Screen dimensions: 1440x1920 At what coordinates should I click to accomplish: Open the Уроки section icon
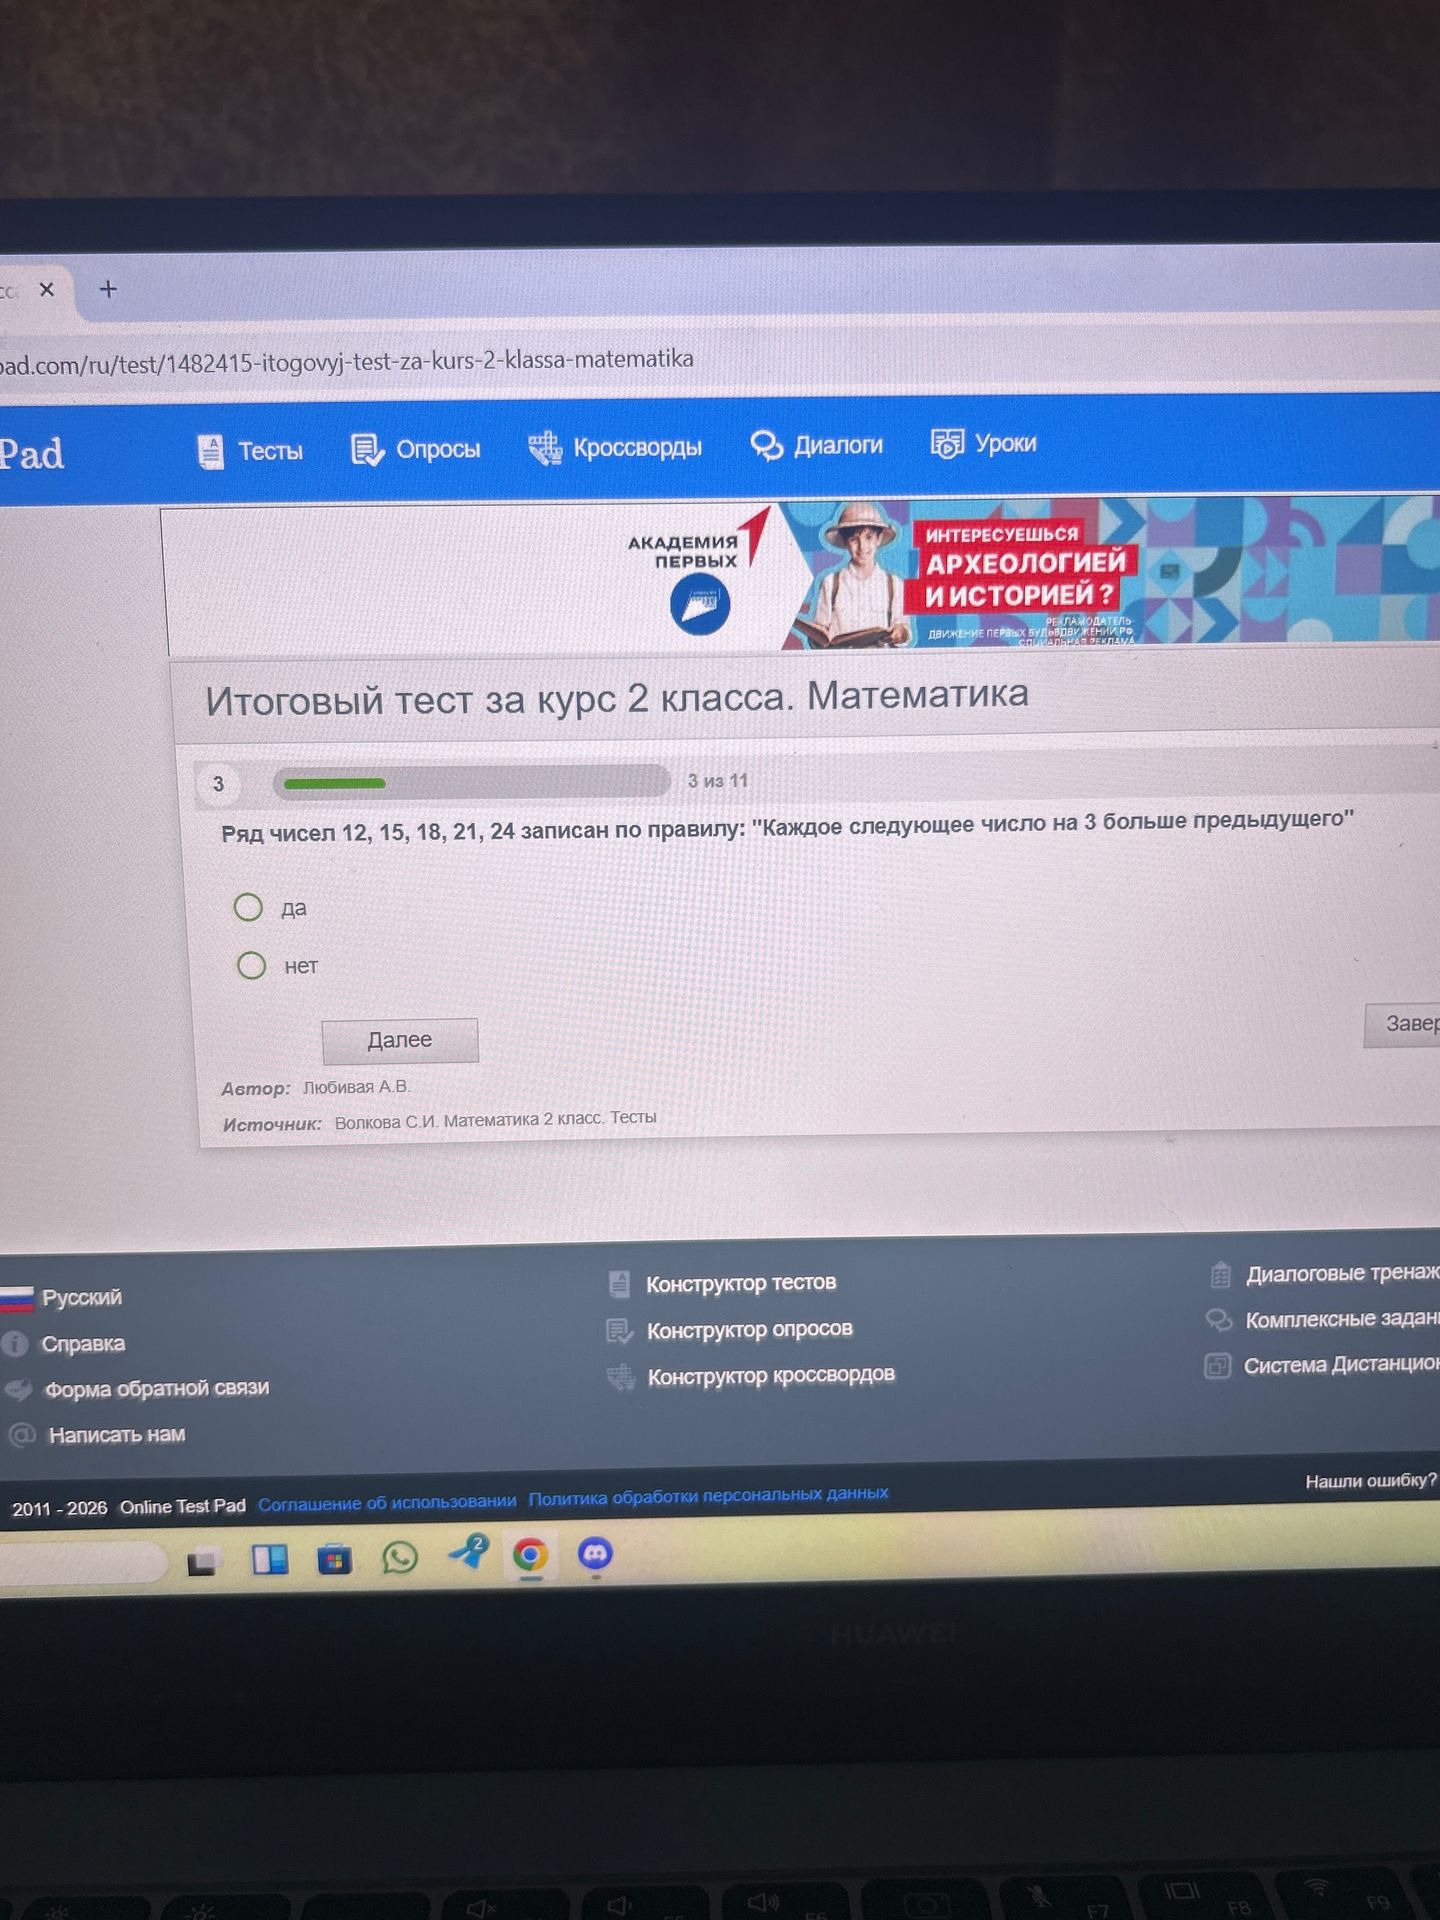[x=947, y=442]
